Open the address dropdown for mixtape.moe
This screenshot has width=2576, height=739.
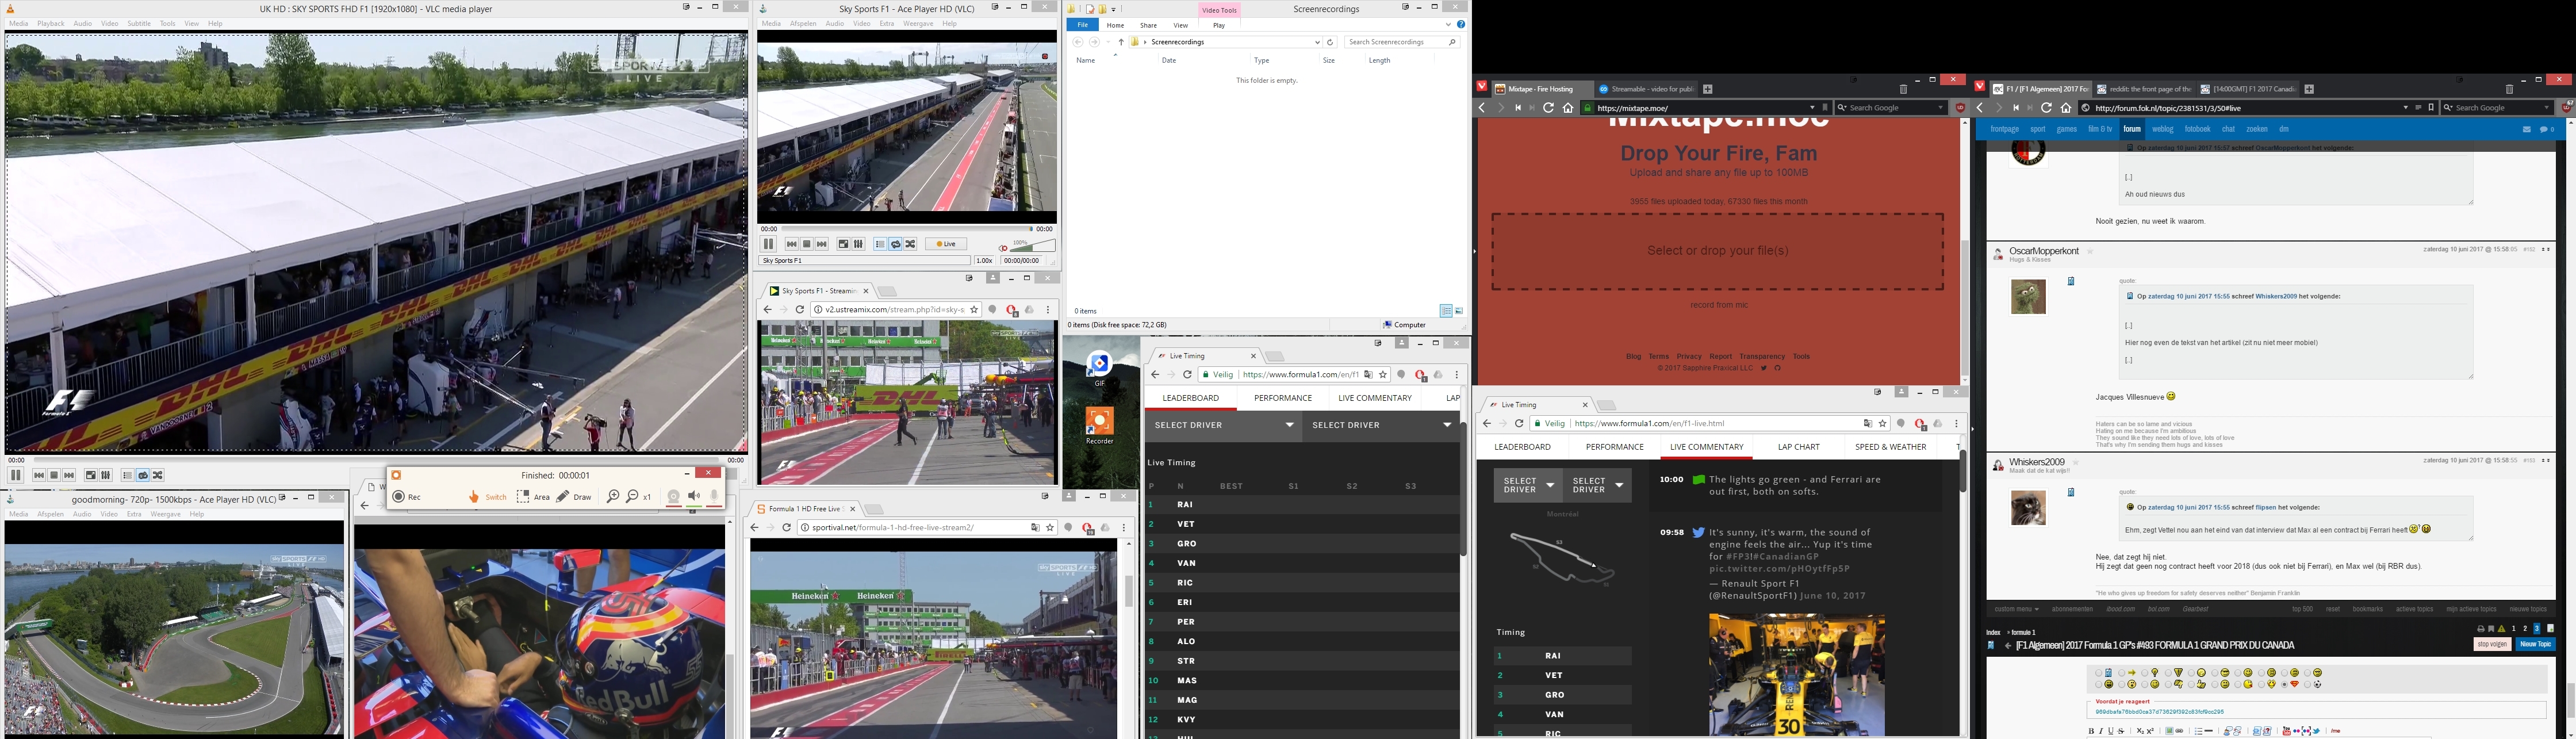(x=1812, y=108)
